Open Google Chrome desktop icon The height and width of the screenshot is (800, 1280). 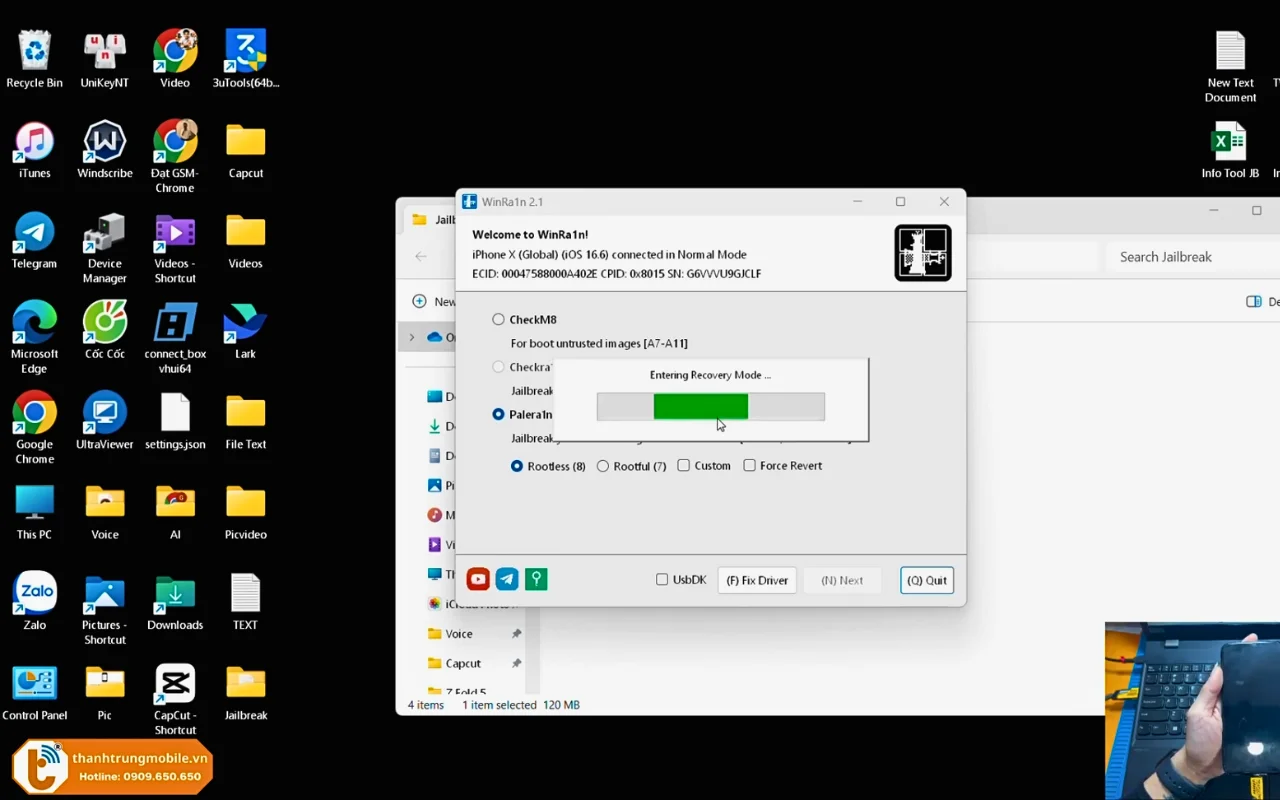34,428
